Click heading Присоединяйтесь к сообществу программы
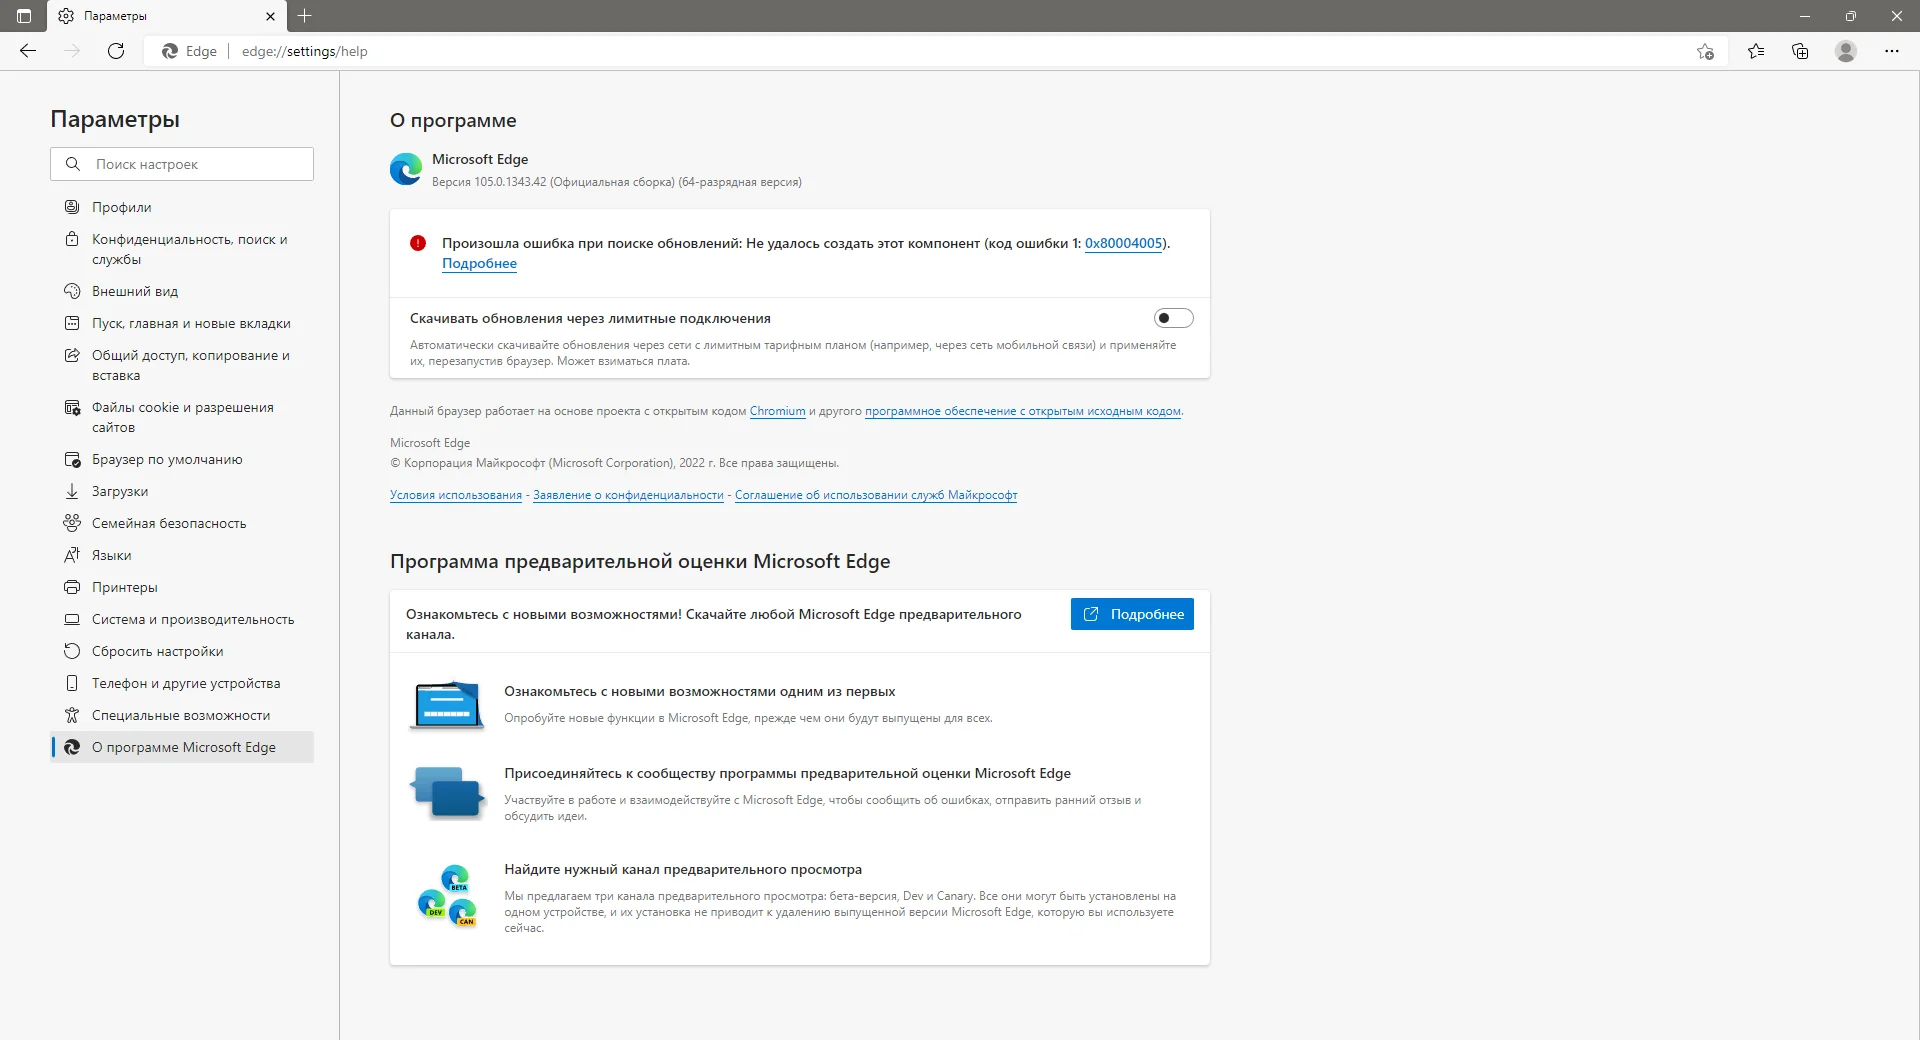Image resolution: width=1920 pixels, height=1040 pixels. 787,773
